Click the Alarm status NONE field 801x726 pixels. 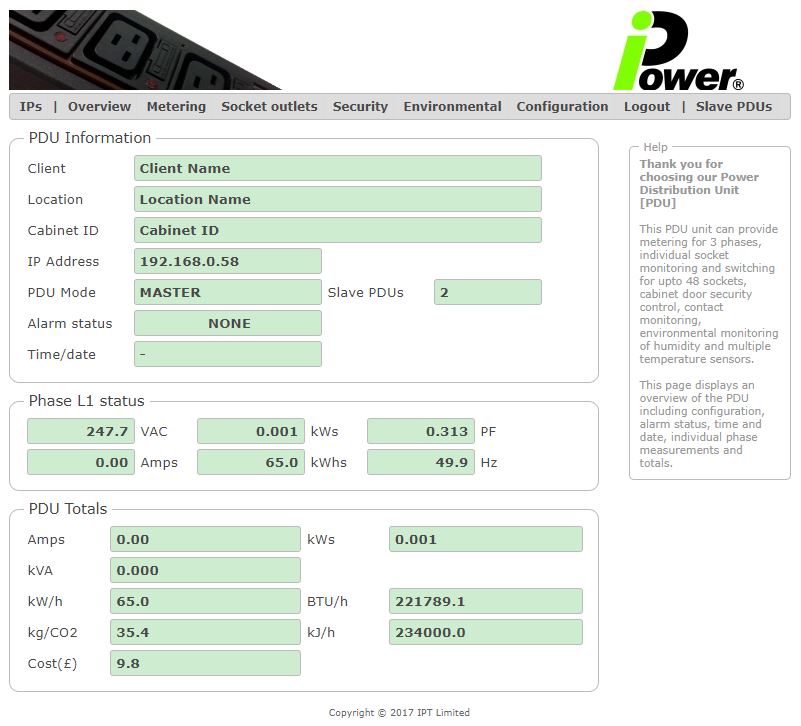[227, 323]
